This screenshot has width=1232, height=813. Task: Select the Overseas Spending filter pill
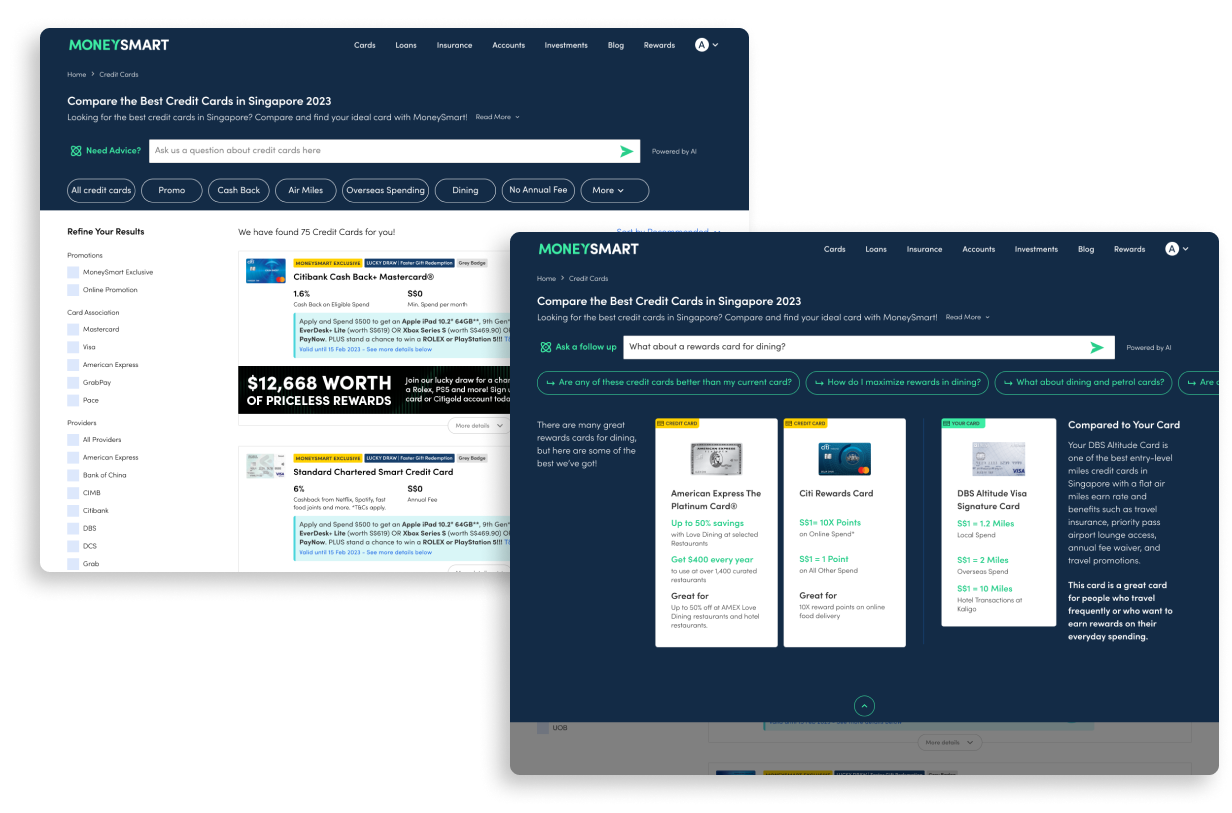pos(386,190)
